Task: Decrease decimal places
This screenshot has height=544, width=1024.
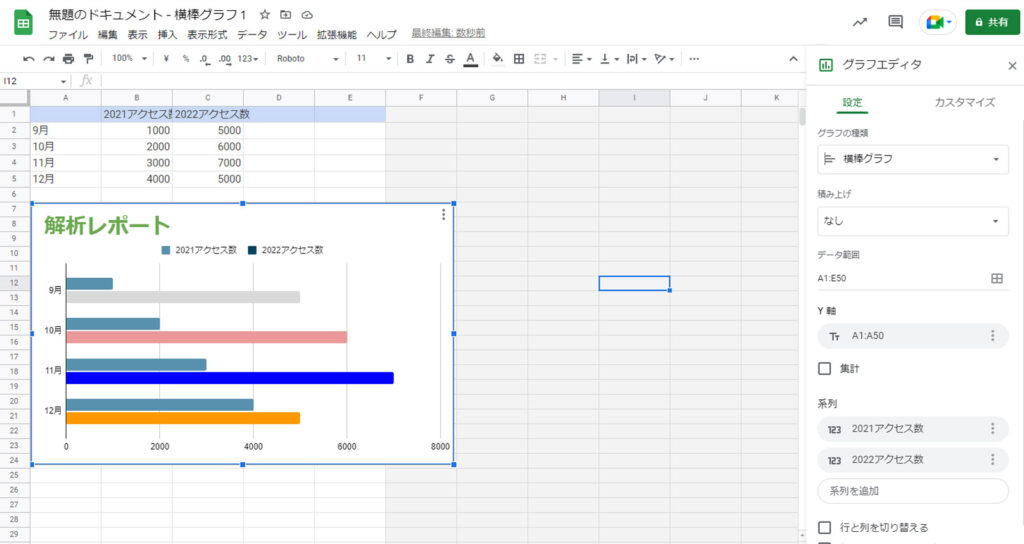Action: click(205, 59)
